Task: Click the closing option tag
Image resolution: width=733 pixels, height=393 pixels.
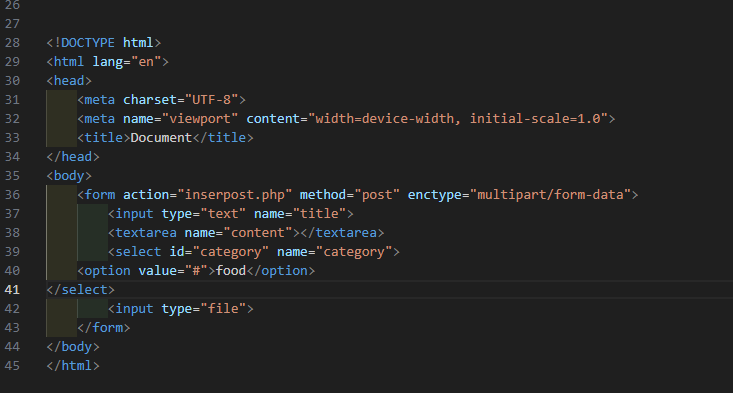Action: pos(280,271)
